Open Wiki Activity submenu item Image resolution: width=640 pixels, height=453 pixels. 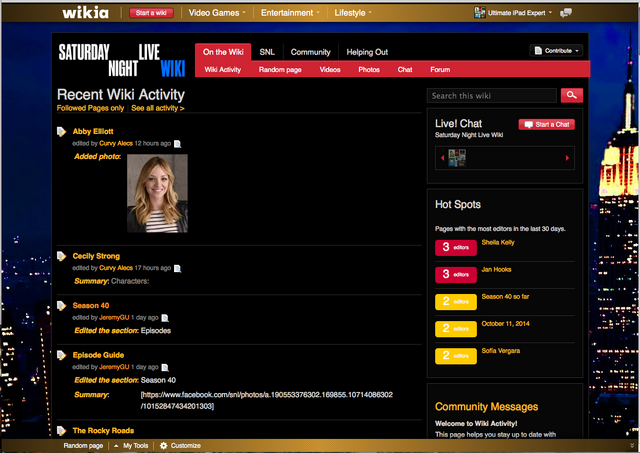[x=222, y=69]
